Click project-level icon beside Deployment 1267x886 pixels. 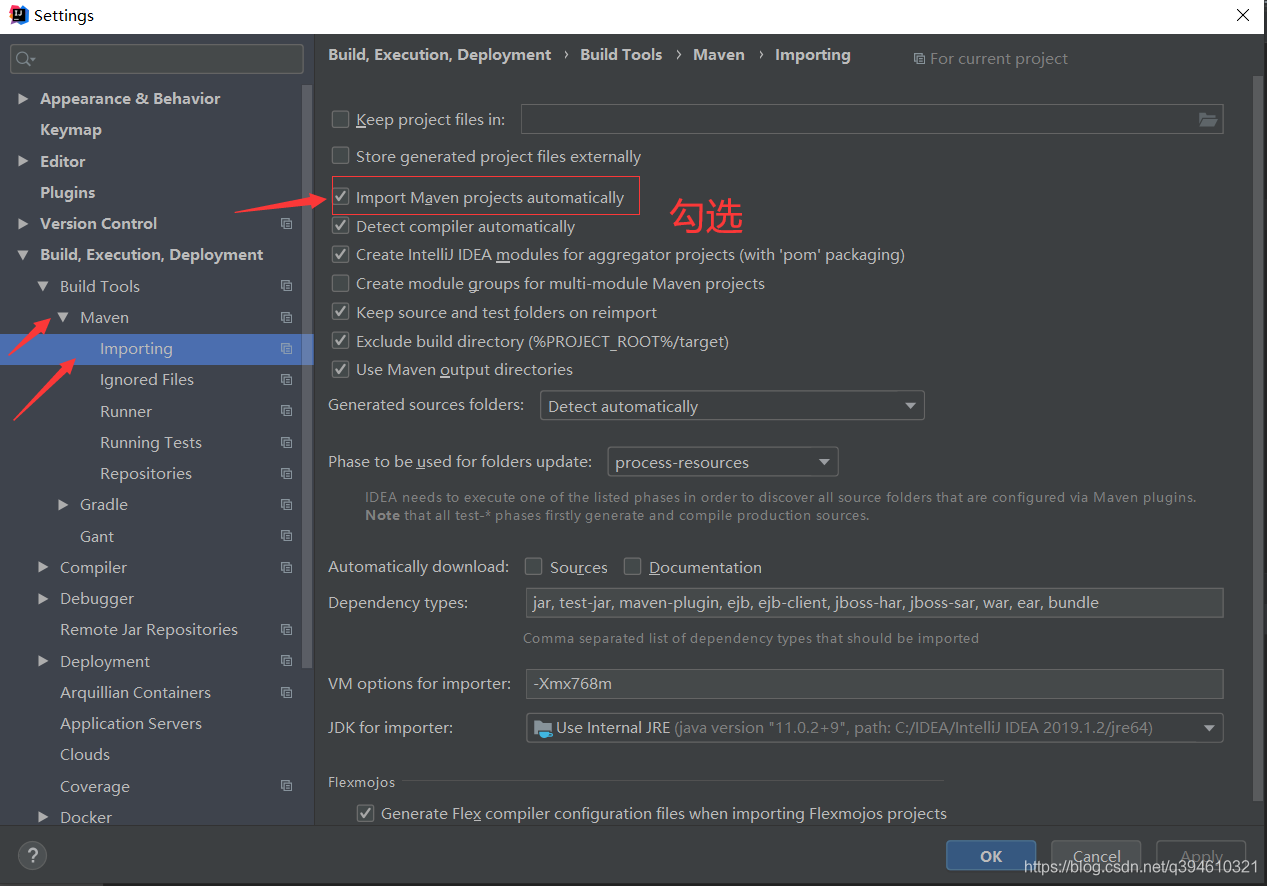287,661
